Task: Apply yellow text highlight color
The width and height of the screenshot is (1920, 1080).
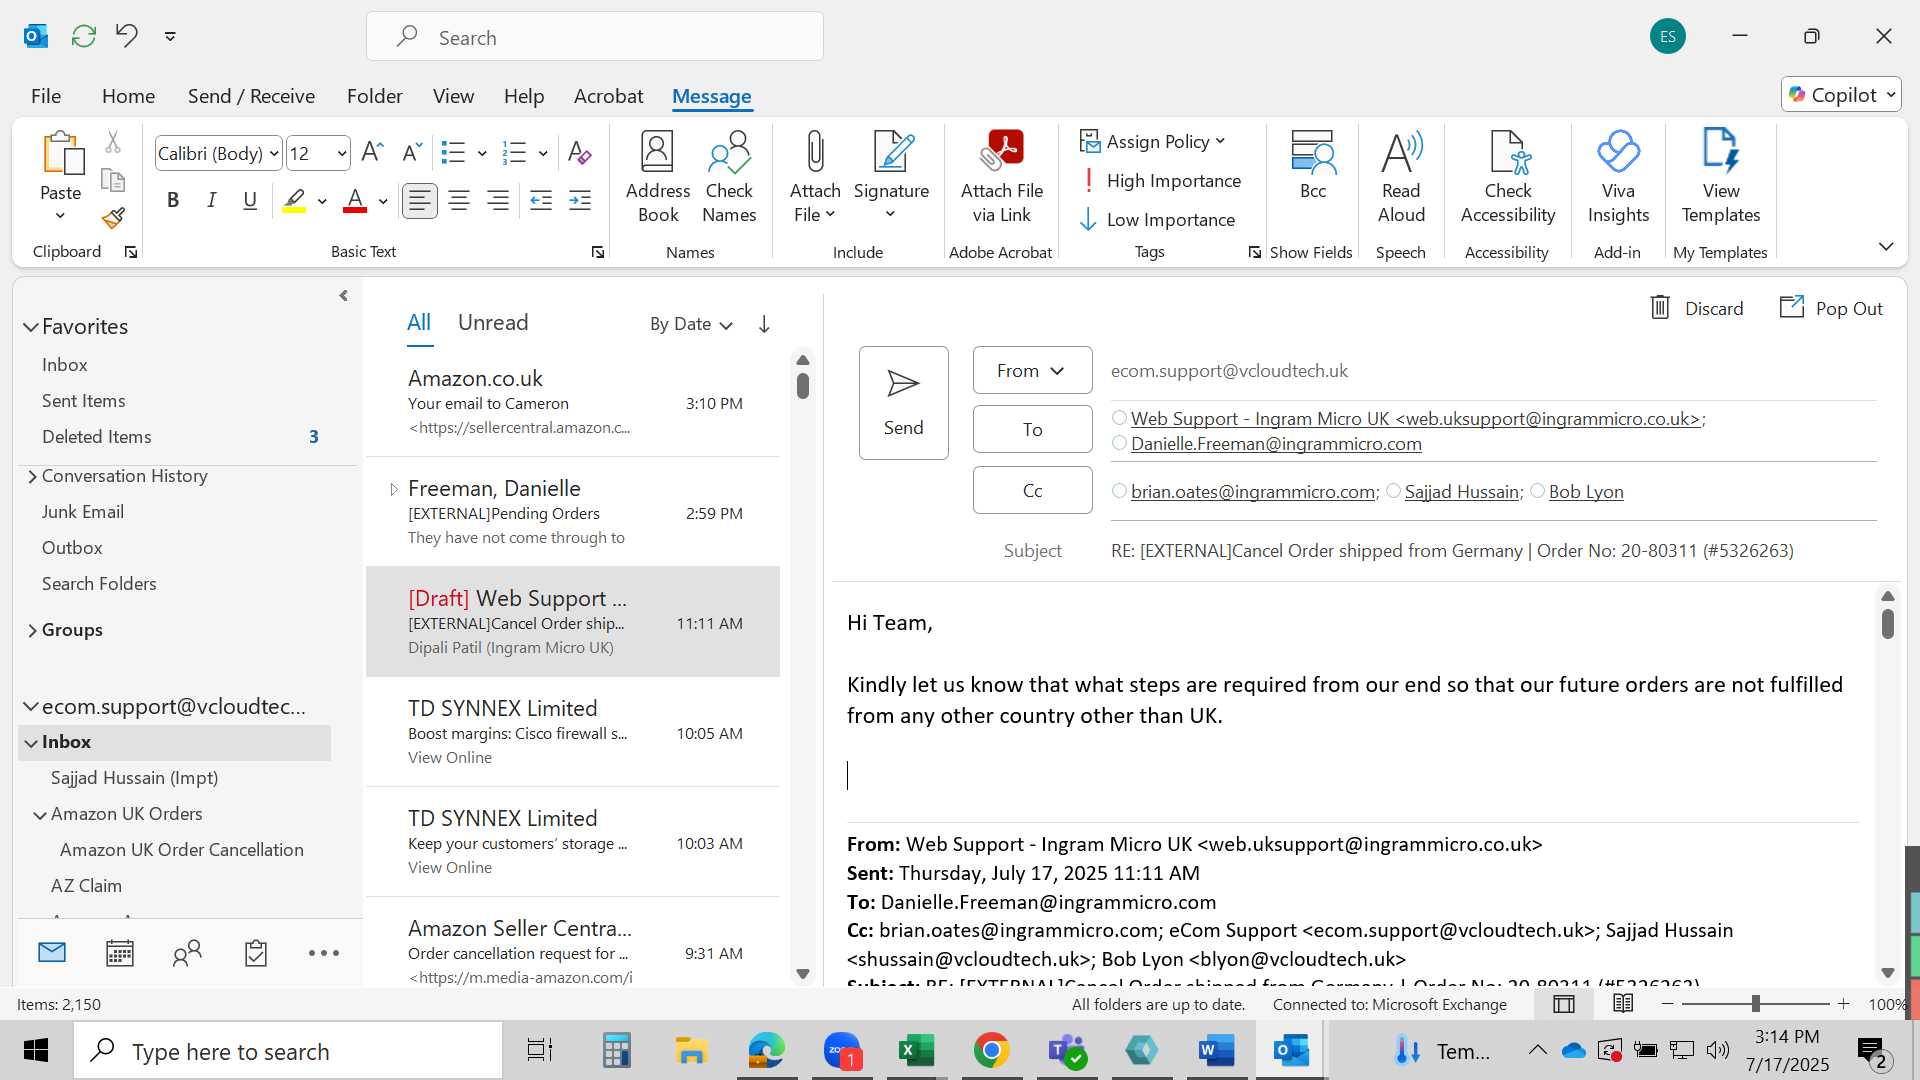Action: [x=294, y=200]
